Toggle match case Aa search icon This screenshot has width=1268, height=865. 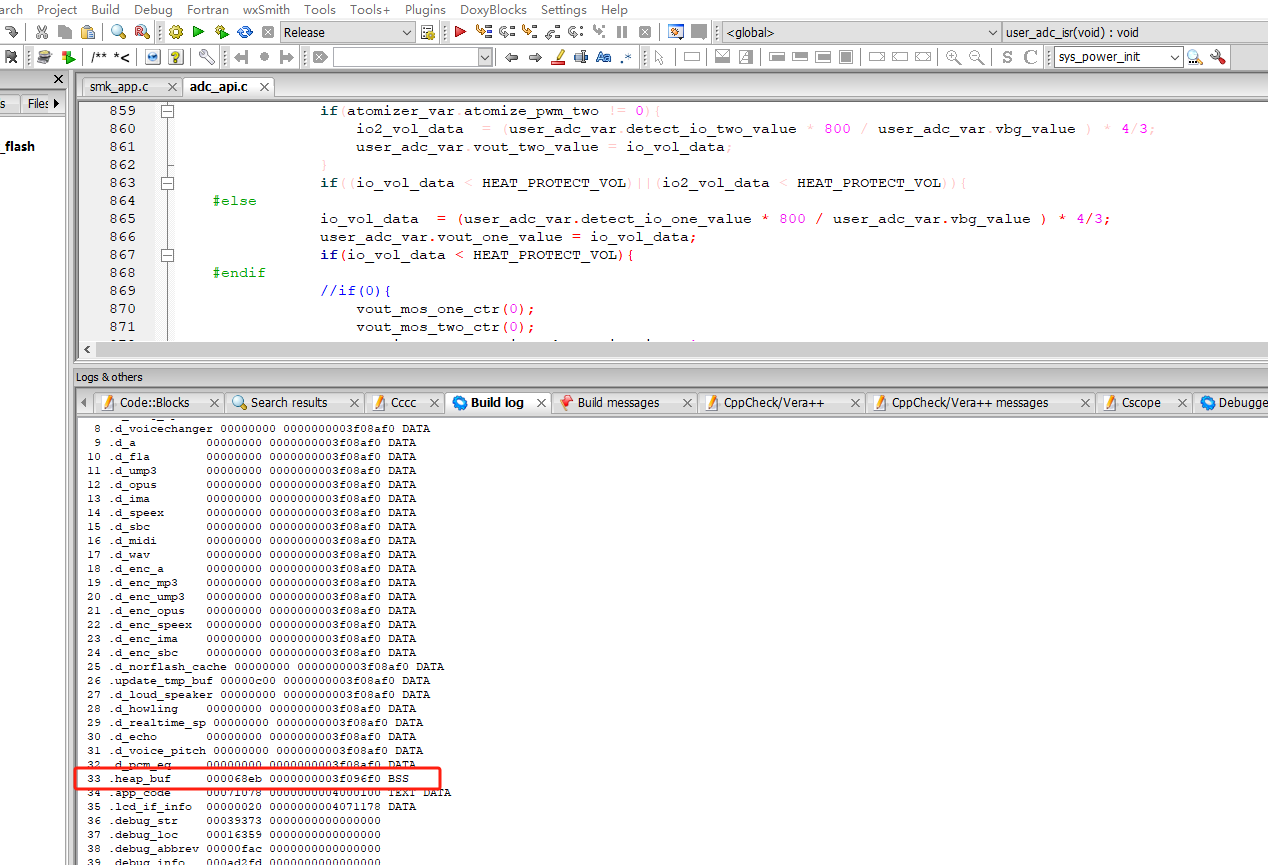tap(603, 57)
